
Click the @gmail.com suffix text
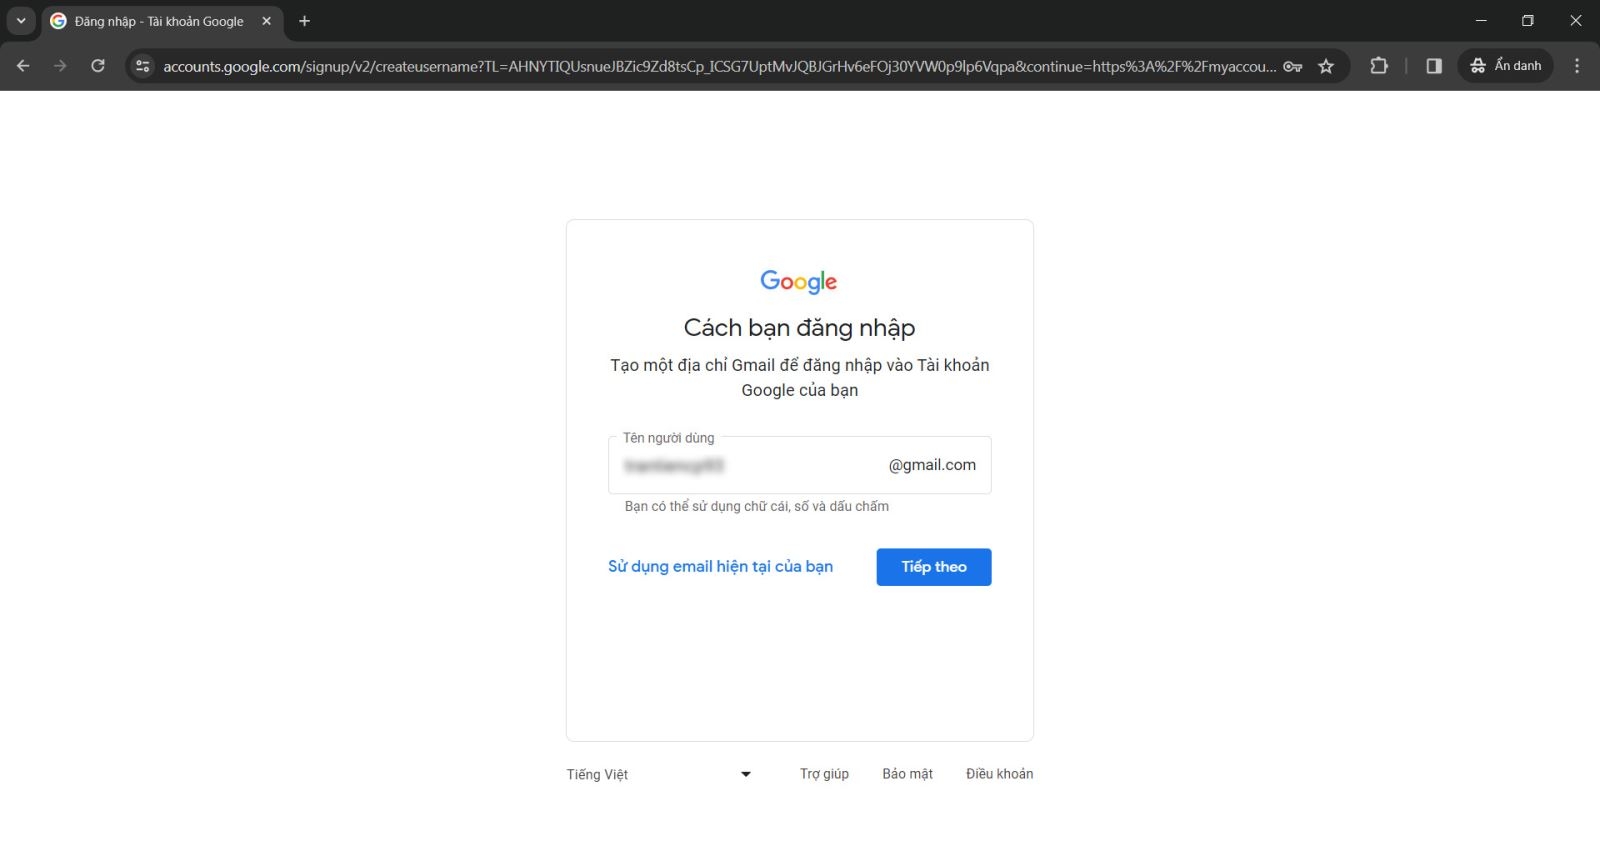tap(932, 465)
